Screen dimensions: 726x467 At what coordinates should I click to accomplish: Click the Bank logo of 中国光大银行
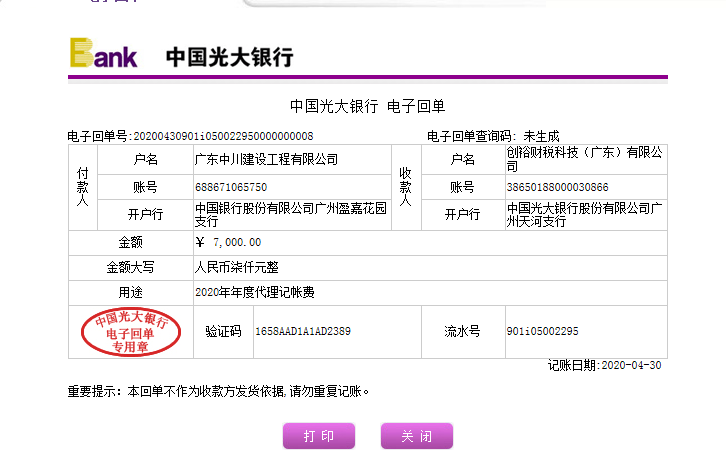pos(103,53)
